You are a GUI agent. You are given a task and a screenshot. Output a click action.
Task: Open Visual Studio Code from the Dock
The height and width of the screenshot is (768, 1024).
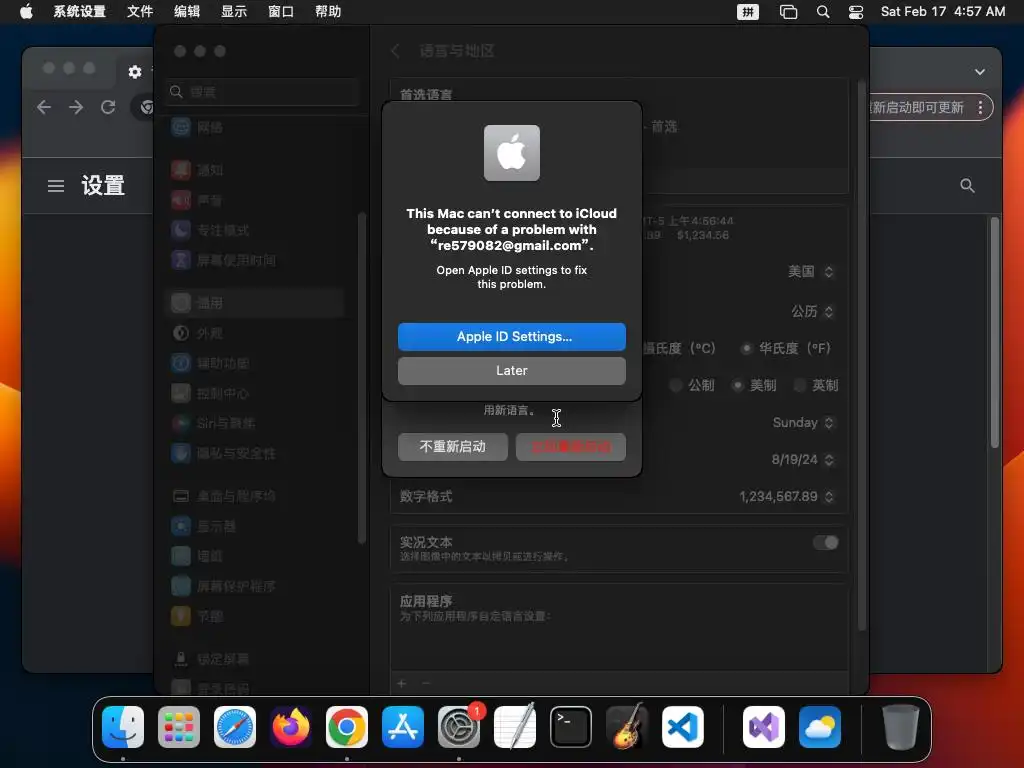pyautogui.click(x=682, y=727)
